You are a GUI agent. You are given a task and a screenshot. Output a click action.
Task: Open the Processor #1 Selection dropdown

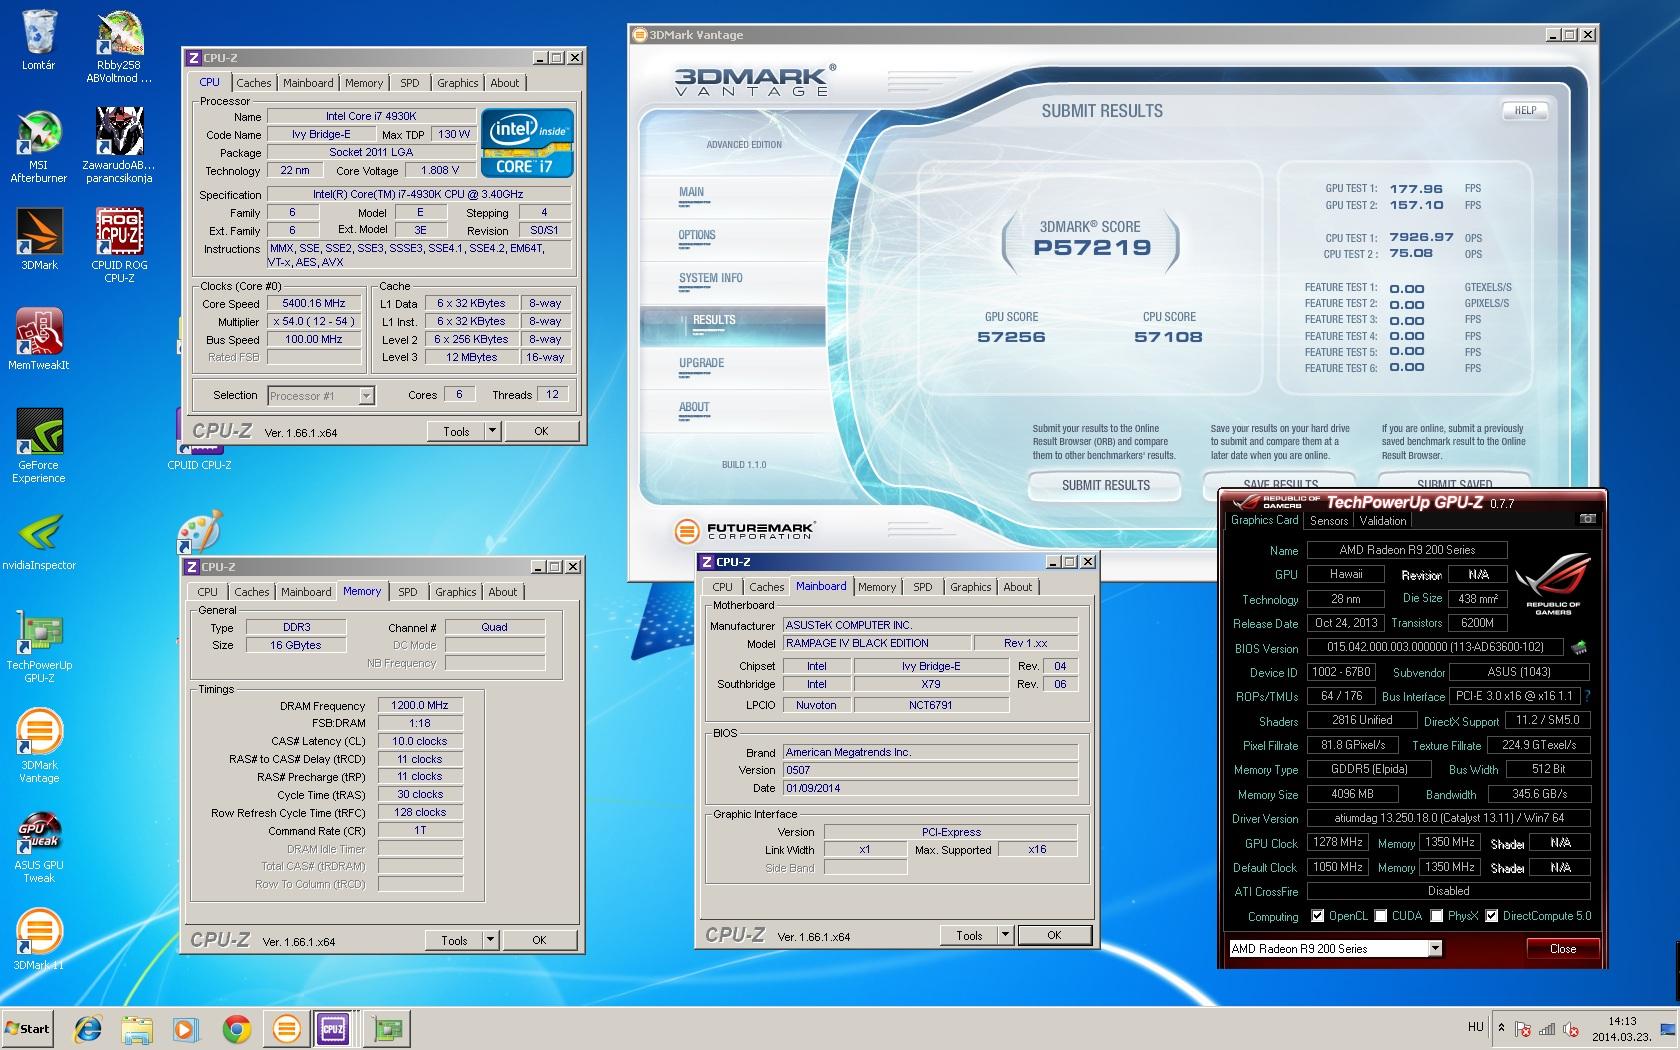point(321,396)
